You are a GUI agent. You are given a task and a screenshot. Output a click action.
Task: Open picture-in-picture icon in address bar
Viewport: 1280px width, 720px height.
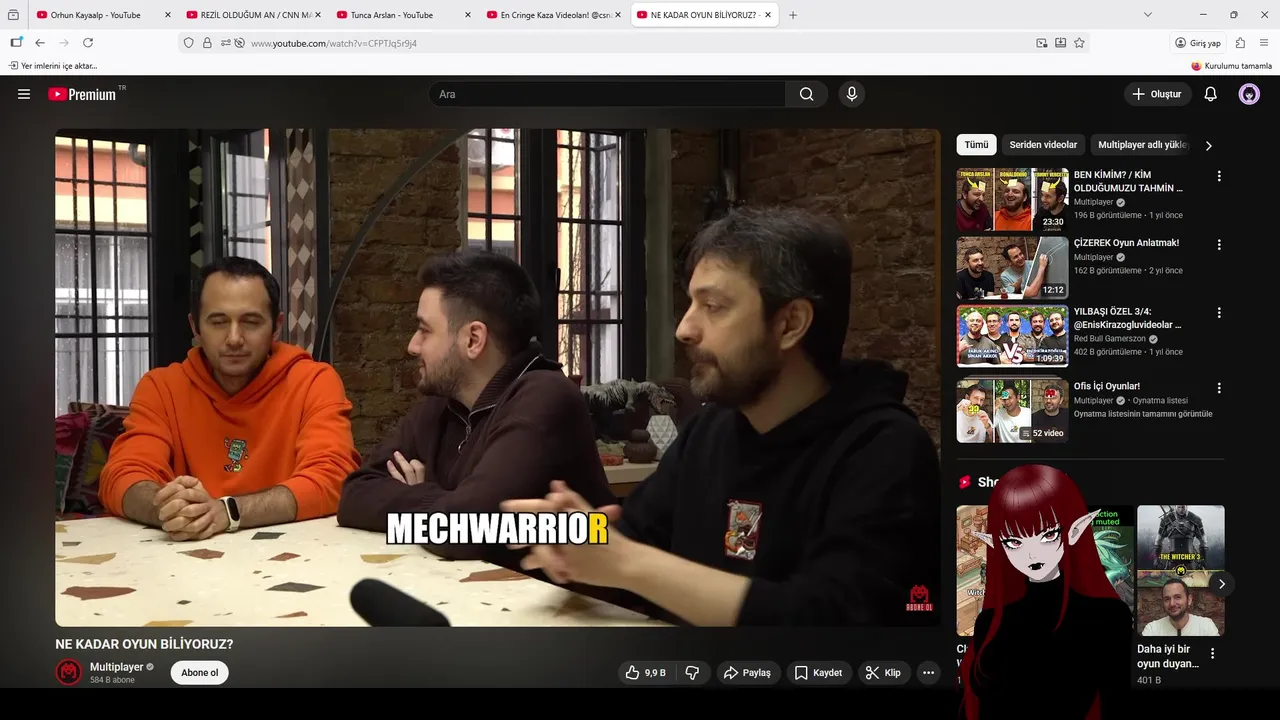[x=1042, y=43]
